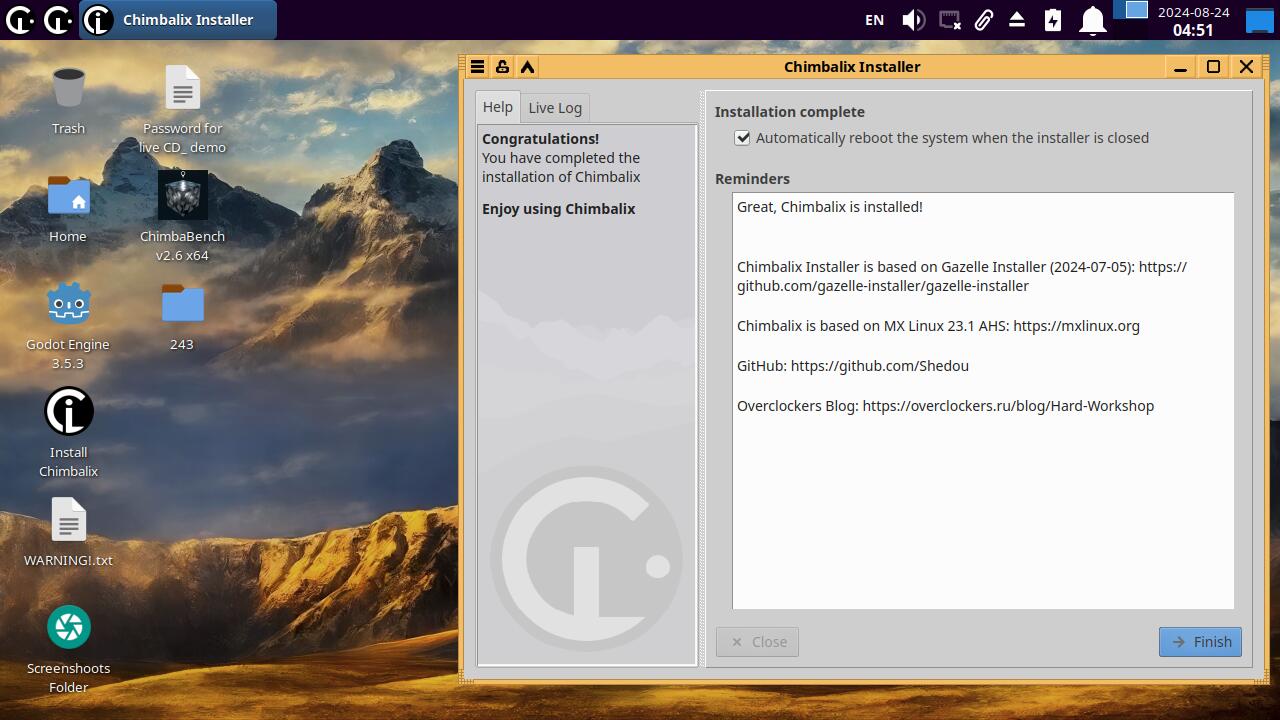This screenshot has width=1280, height=720.
Task: Click the eject icon in the system tray
Action: [1017, 20]
